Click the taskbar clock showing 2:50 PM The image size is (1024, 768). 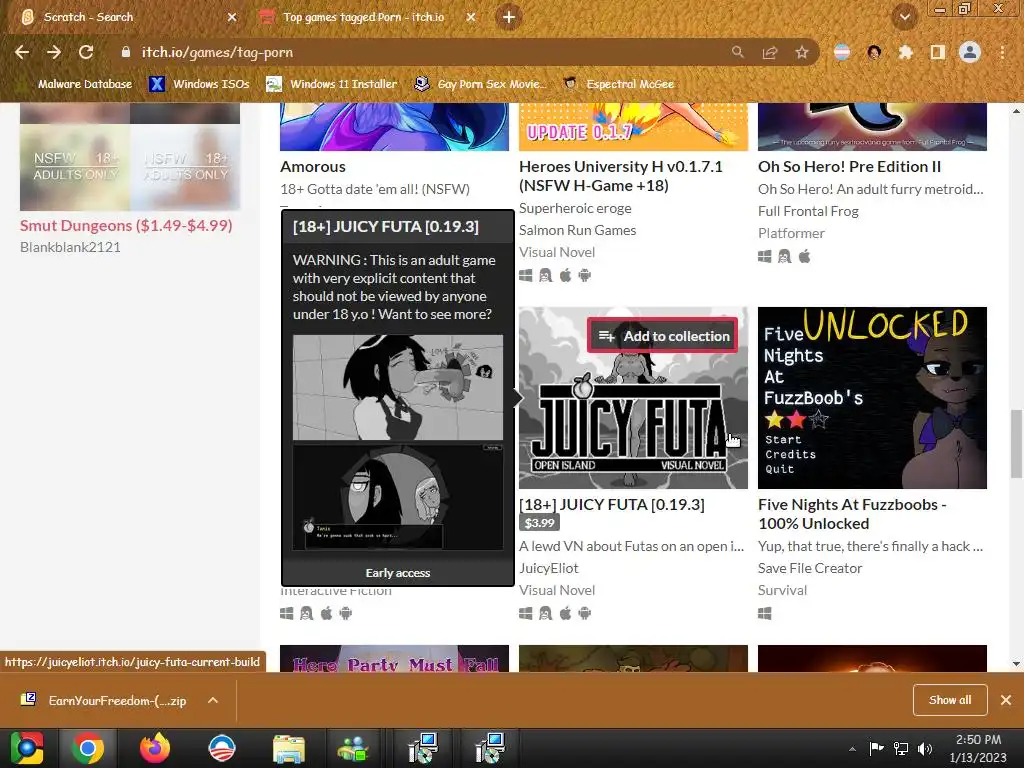point(978,748)
